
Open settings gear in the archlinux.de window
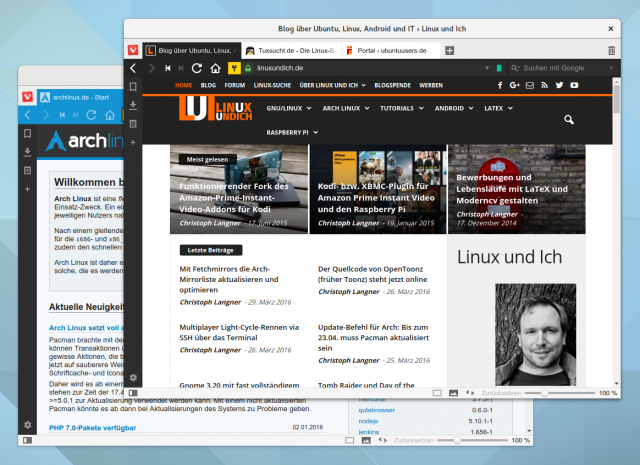click(x=27, y=425)
